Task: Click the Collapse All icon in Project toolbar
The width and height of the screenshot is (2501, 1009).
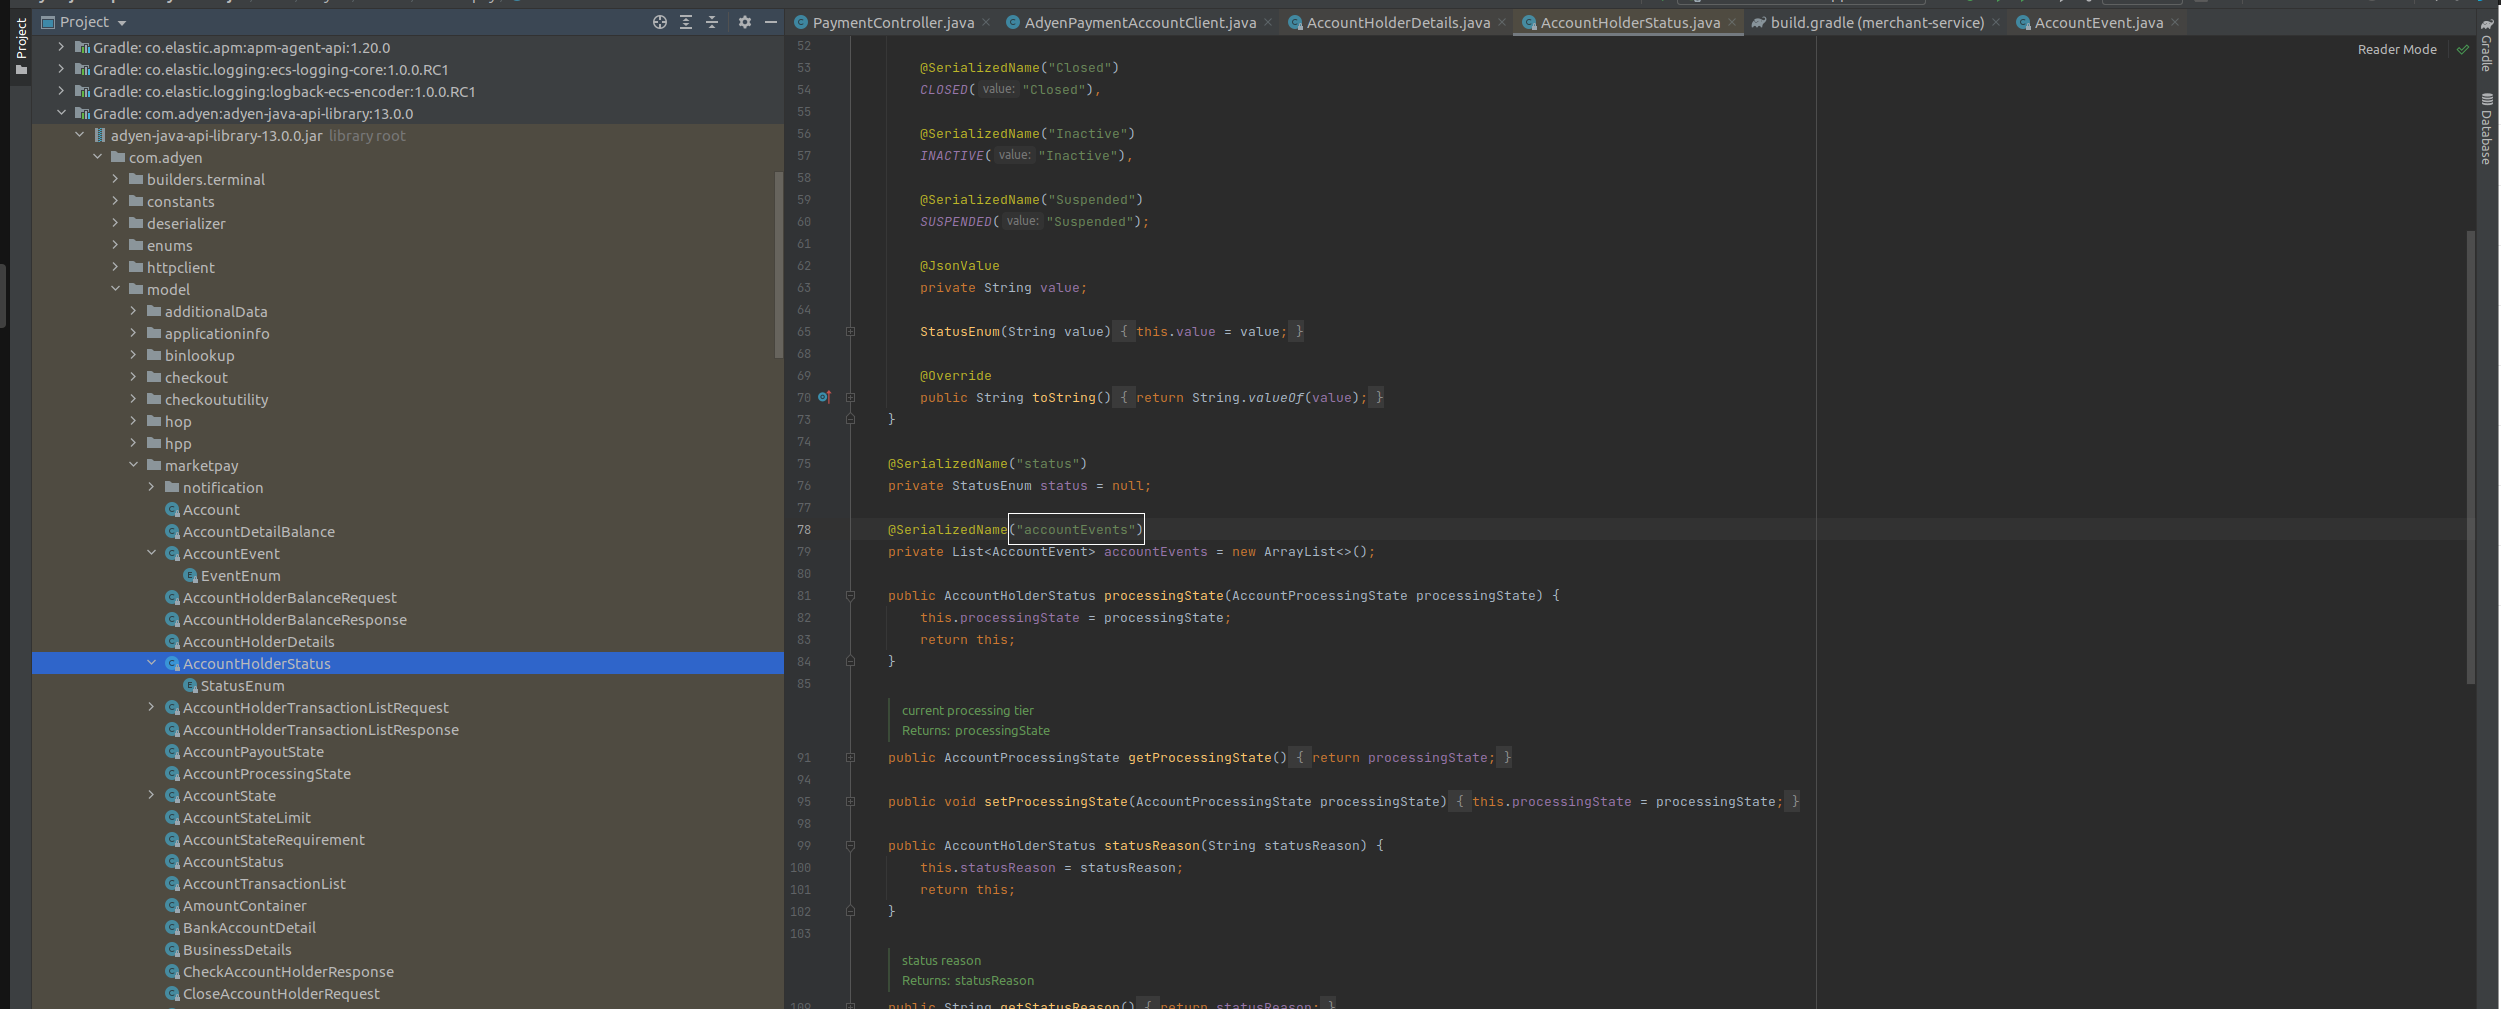Action: (x=711, y=21)
